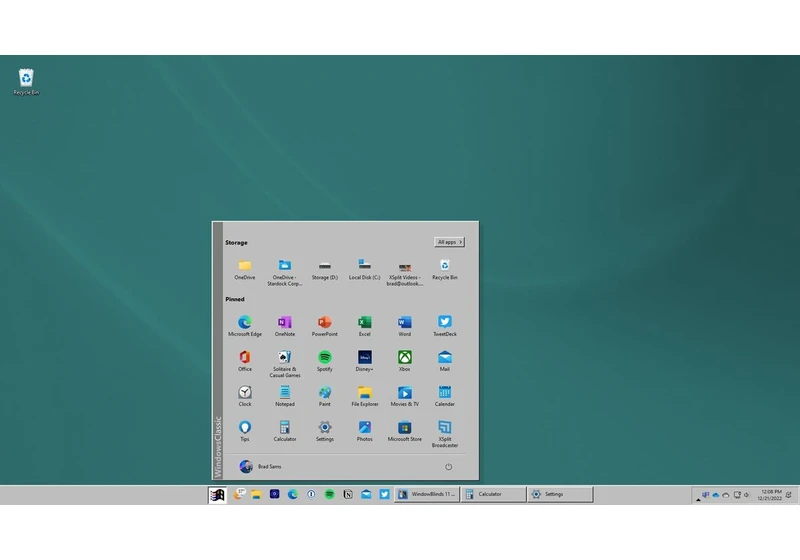Open Microsoft Edge from the taskbar
Viewport: 800px width, 560px height.
pyautogui.click(x=293, y=494)
